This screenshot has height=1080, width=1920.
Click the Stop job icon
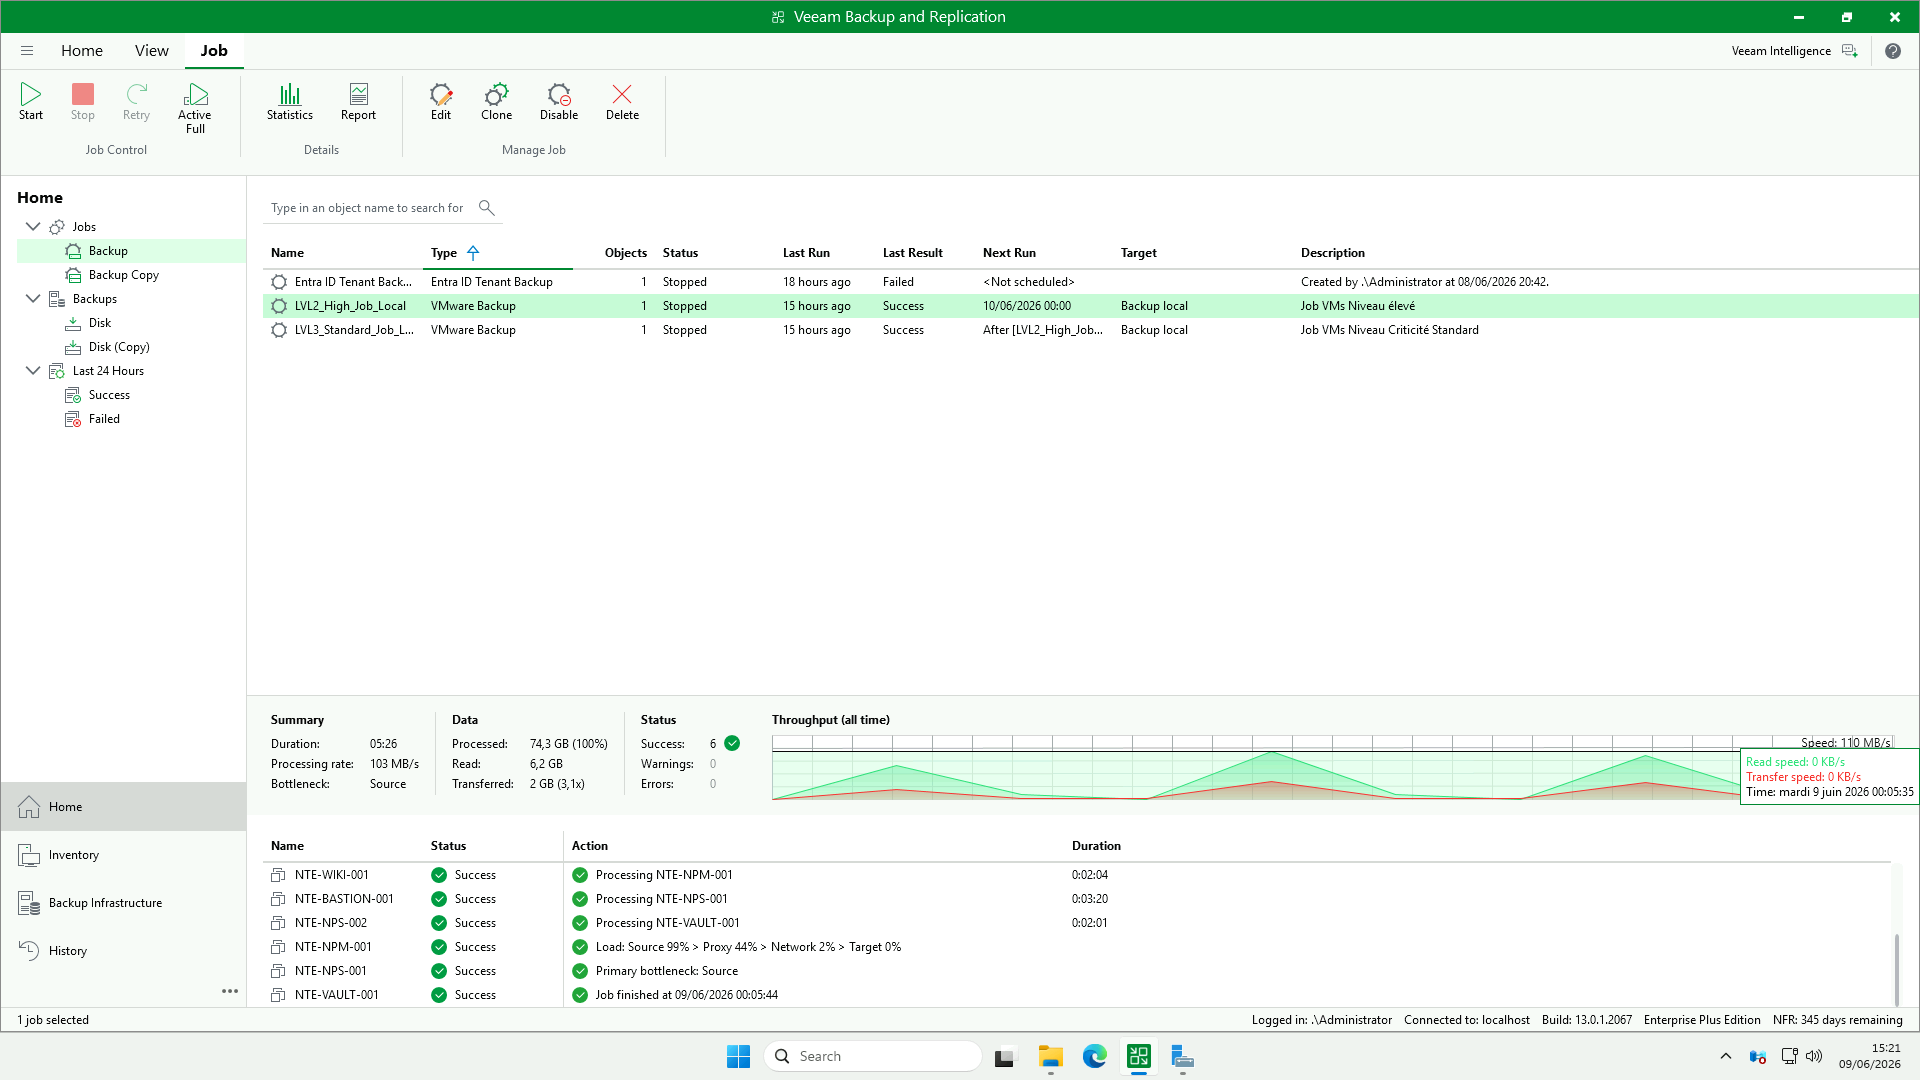(83, 102)
